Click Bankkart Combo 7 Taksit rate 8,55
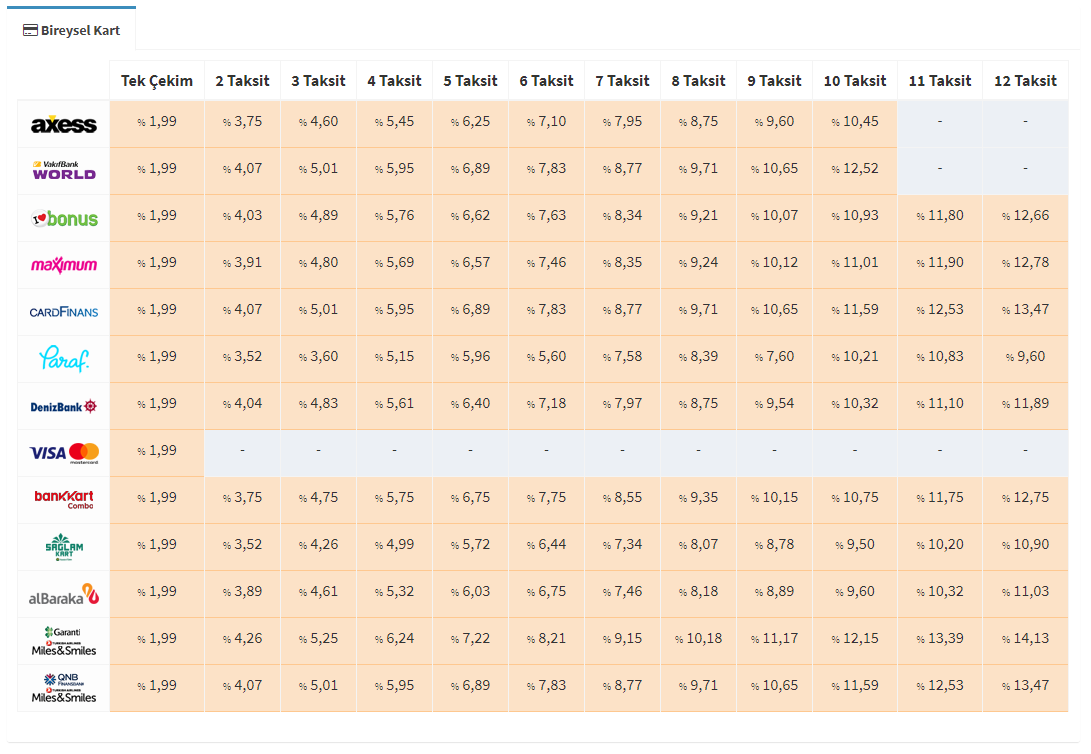 click(x=622, y=498)
